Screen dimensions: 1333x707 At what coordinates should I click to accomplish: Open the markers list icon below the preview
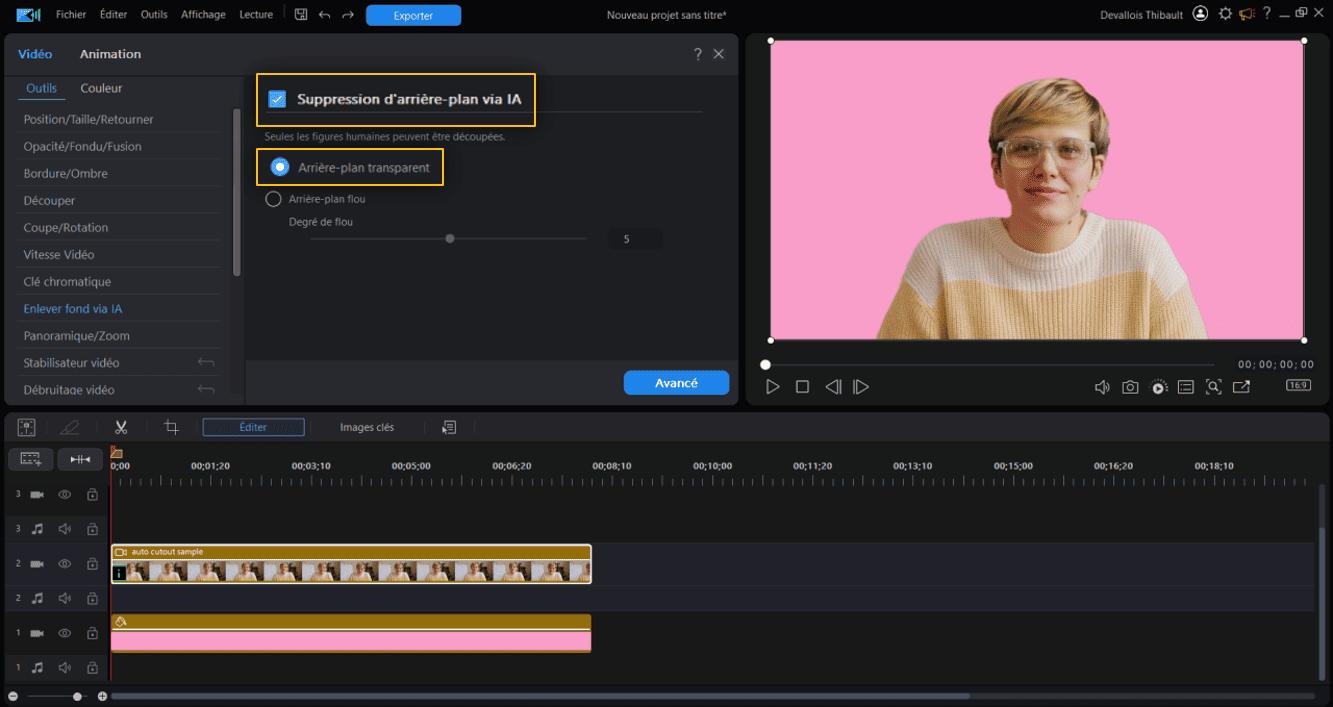pyautogui.click(x=1187, y=386)
